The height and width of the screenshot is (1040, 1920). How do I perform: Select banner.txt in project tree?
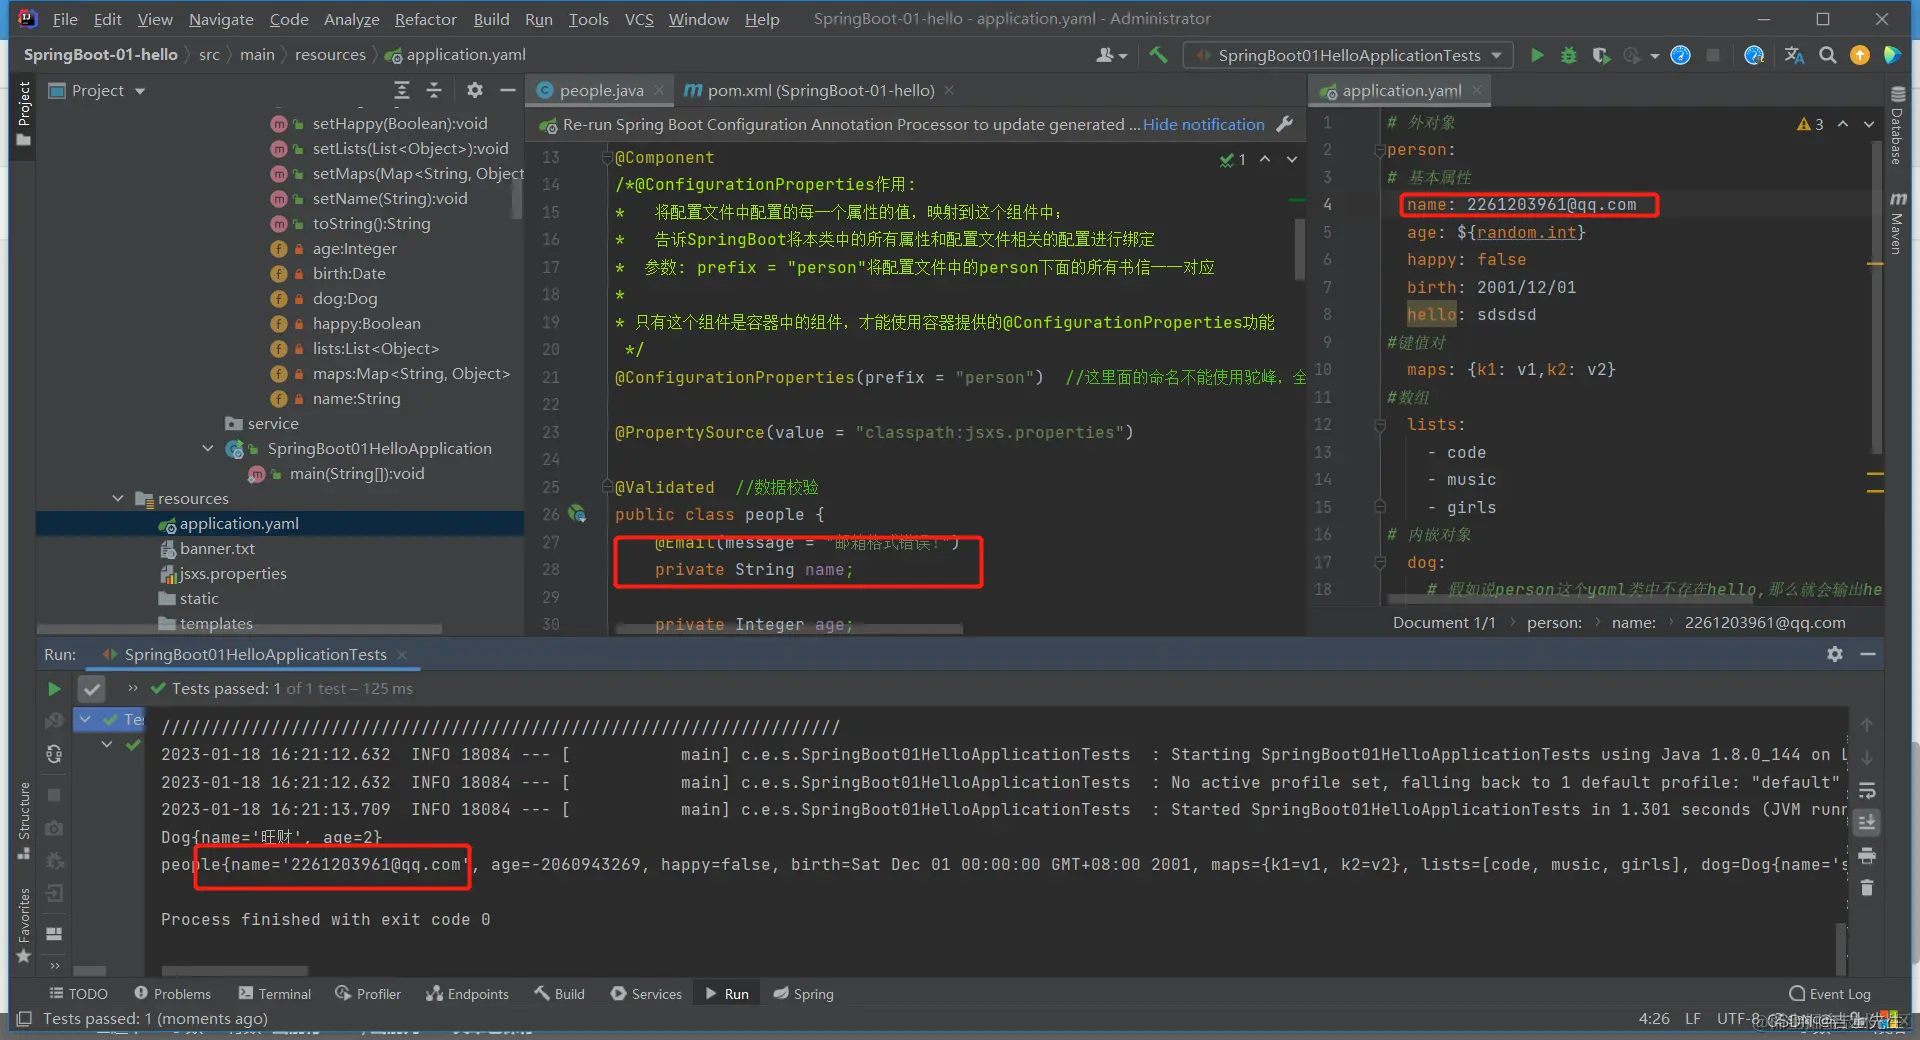click(x=217, y=548)
